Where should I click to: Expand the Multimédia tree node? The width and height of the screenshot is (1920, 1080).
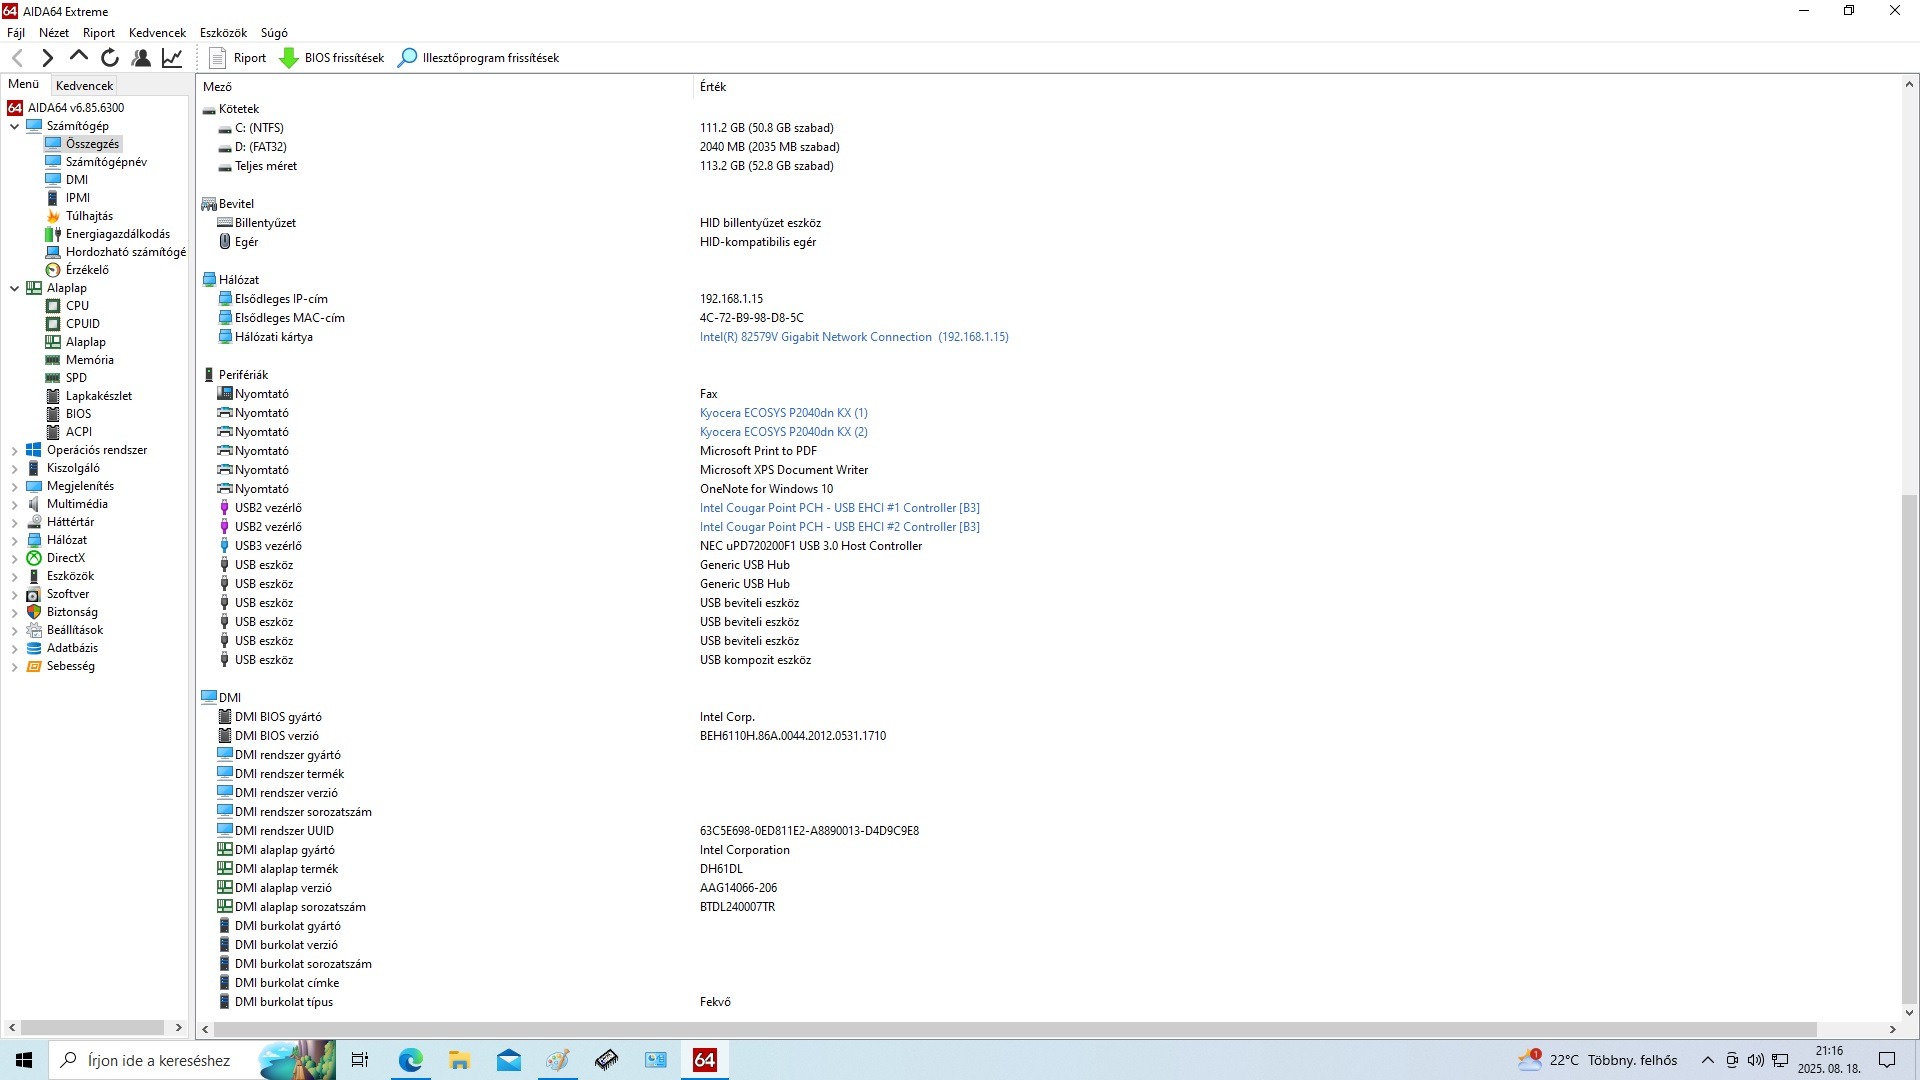pyautogui.click(x=14, y=505)
